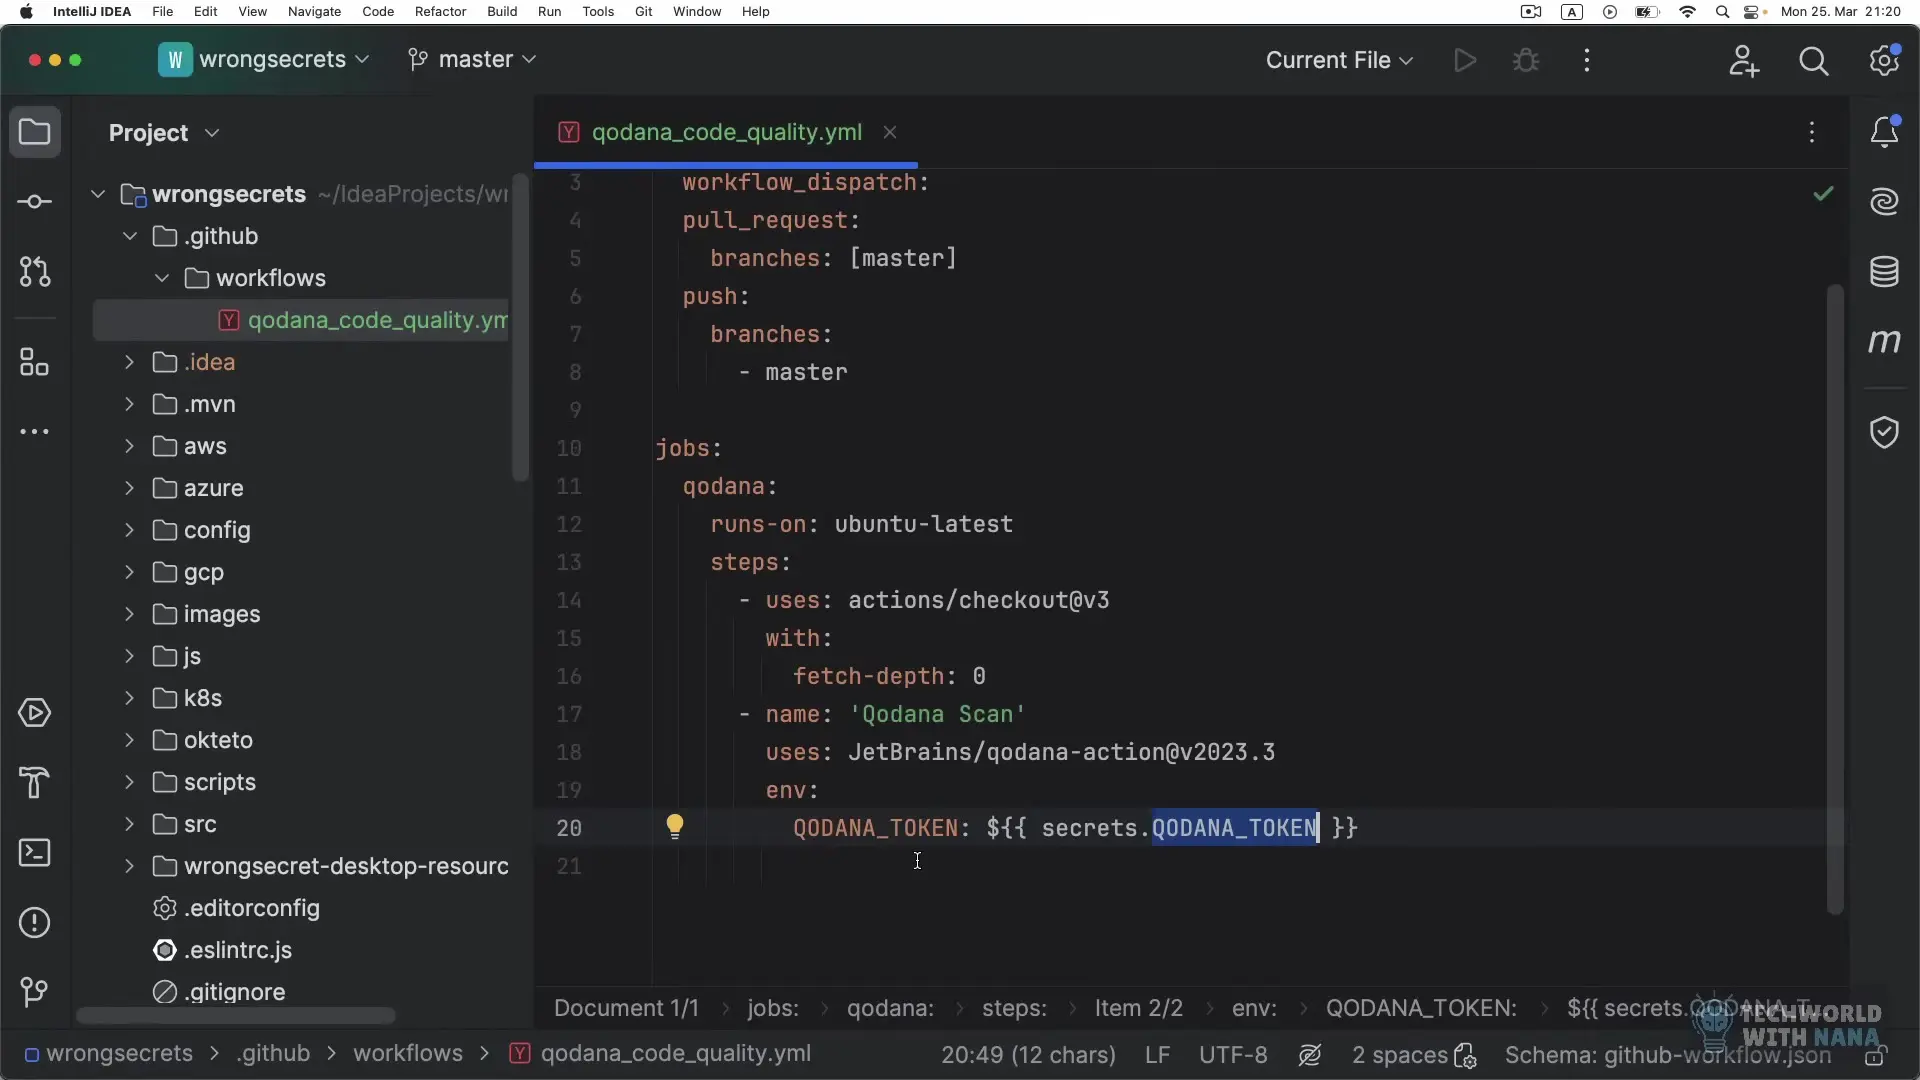Click the Run button in toolbar

[1465, 60]
